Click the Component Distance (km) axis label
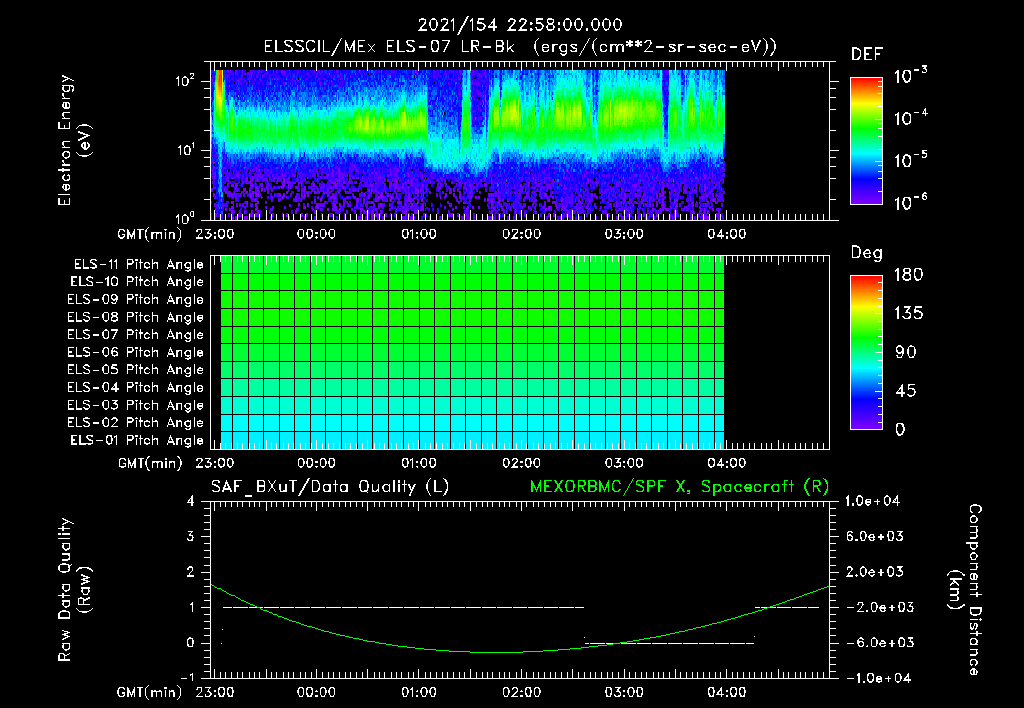1024x708 pixels. pyautogui.click(x=965, y=590)
